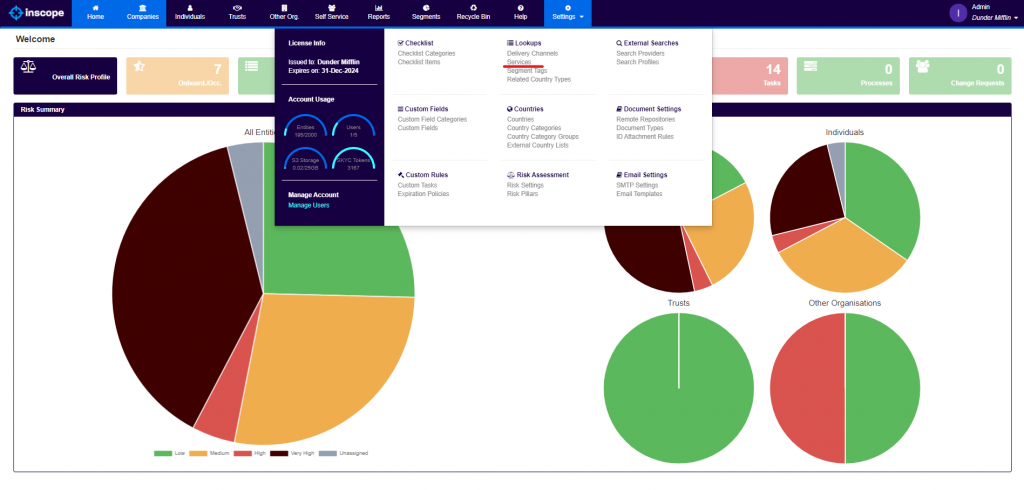Collapse the Settings dropdown menu
Viewport: 1024px width, 490px height.
point(568,13)
